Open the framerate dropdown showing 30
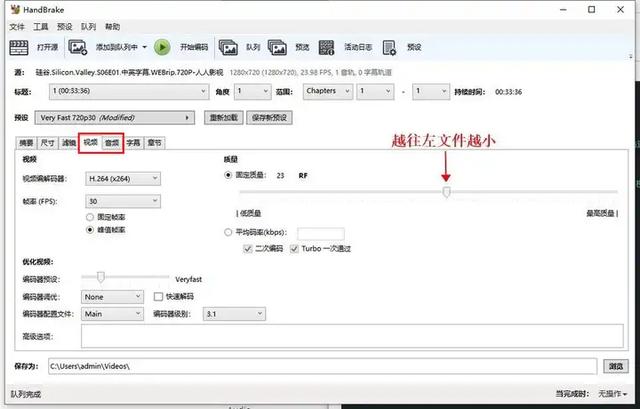Screen dimensions: 640x409 pos(123,201)
